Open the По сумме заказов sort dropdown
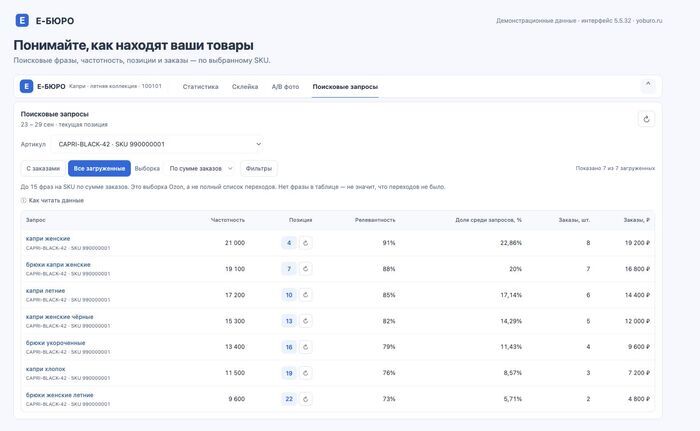 (x=201, y=168)
